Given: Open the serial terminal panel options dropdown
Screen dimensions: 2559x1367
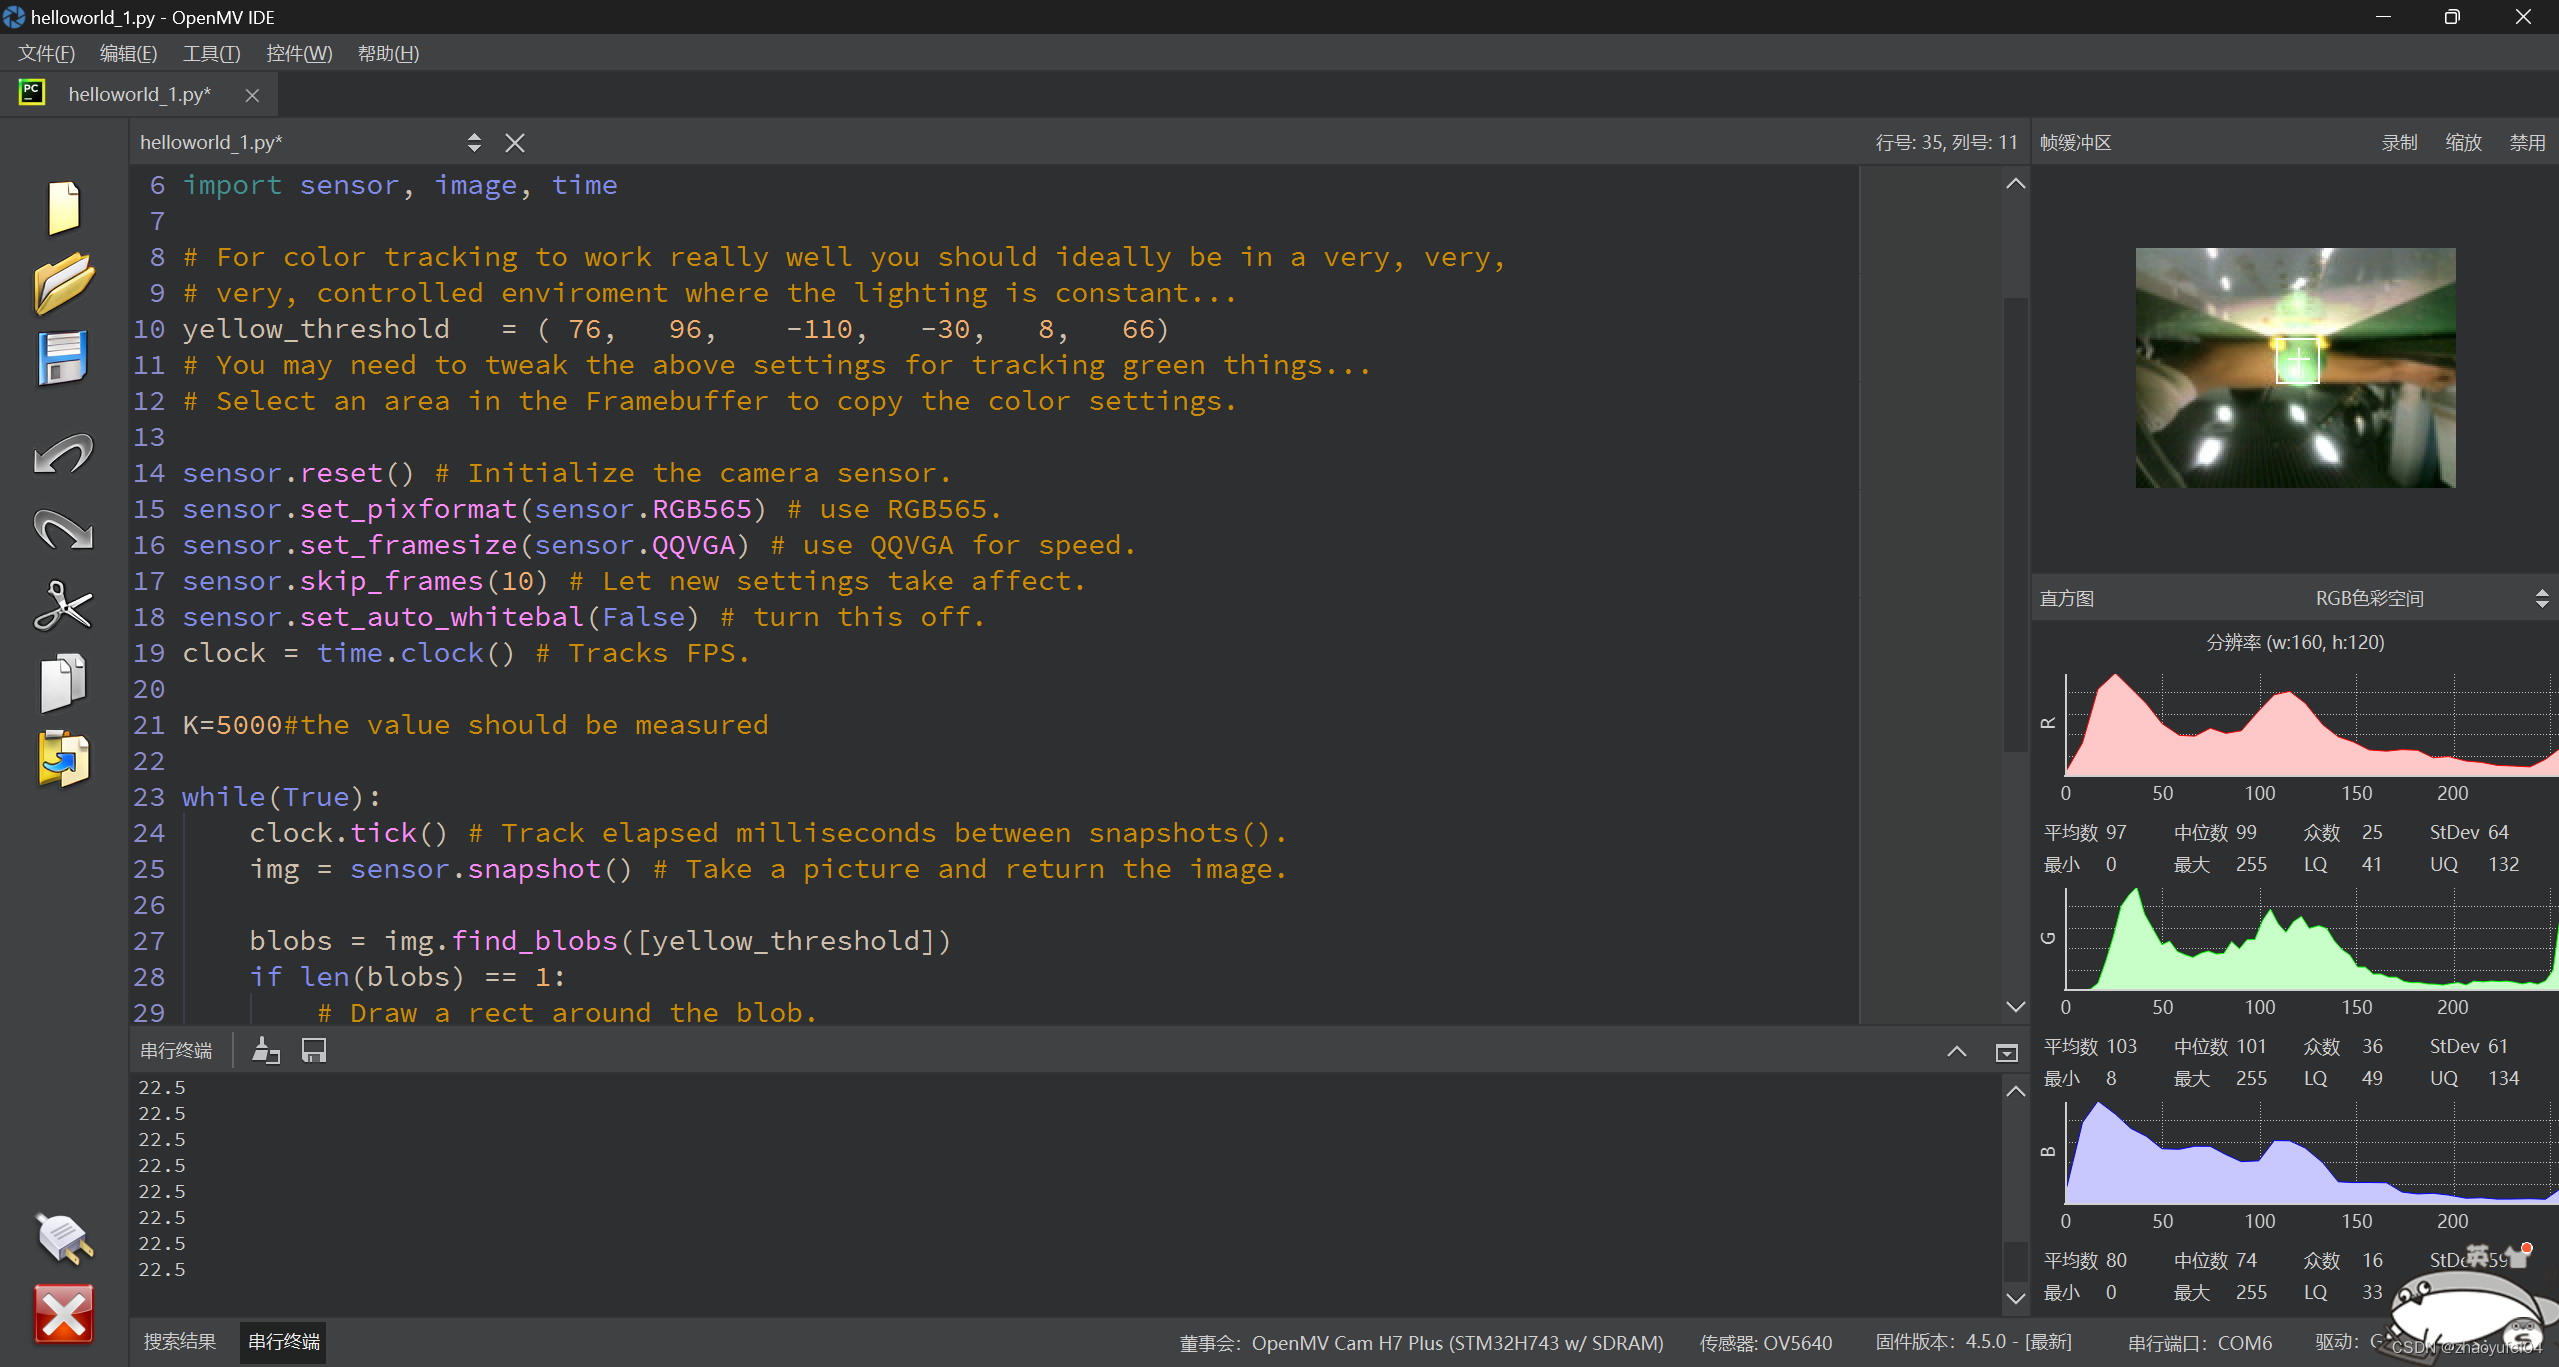Looking at the screenshot, I should point(2006,1052).
